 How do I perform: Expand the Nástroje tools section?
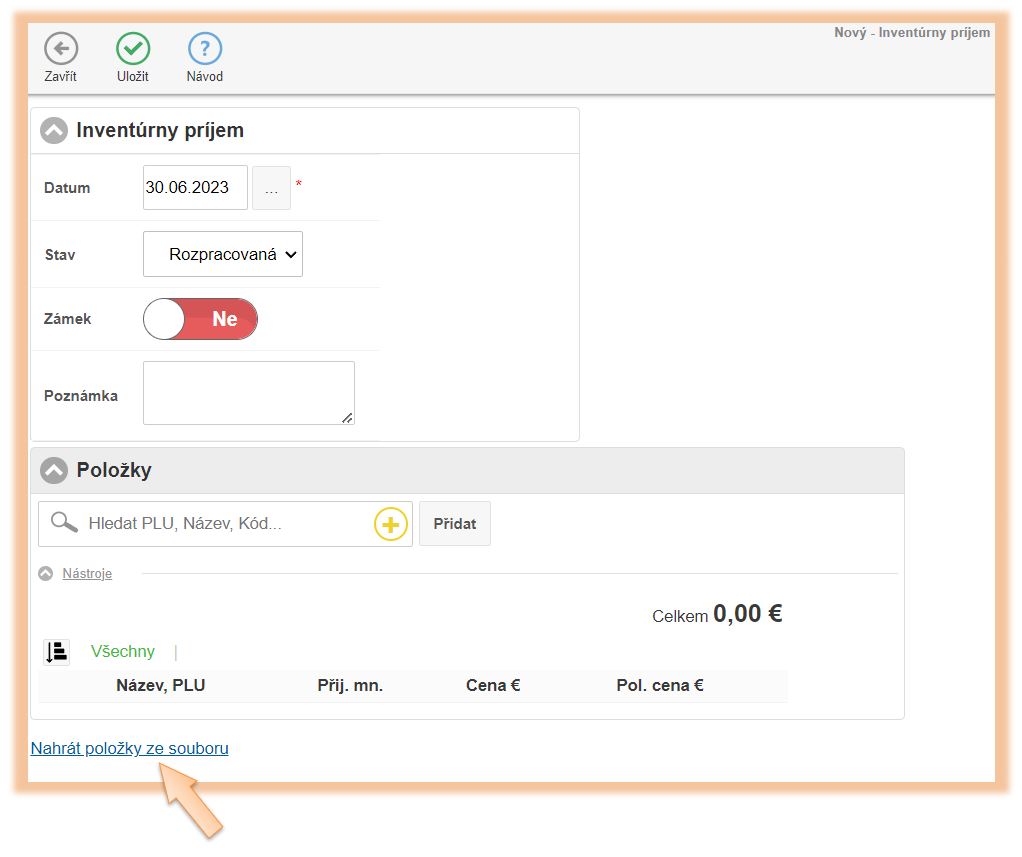[87, 574]
